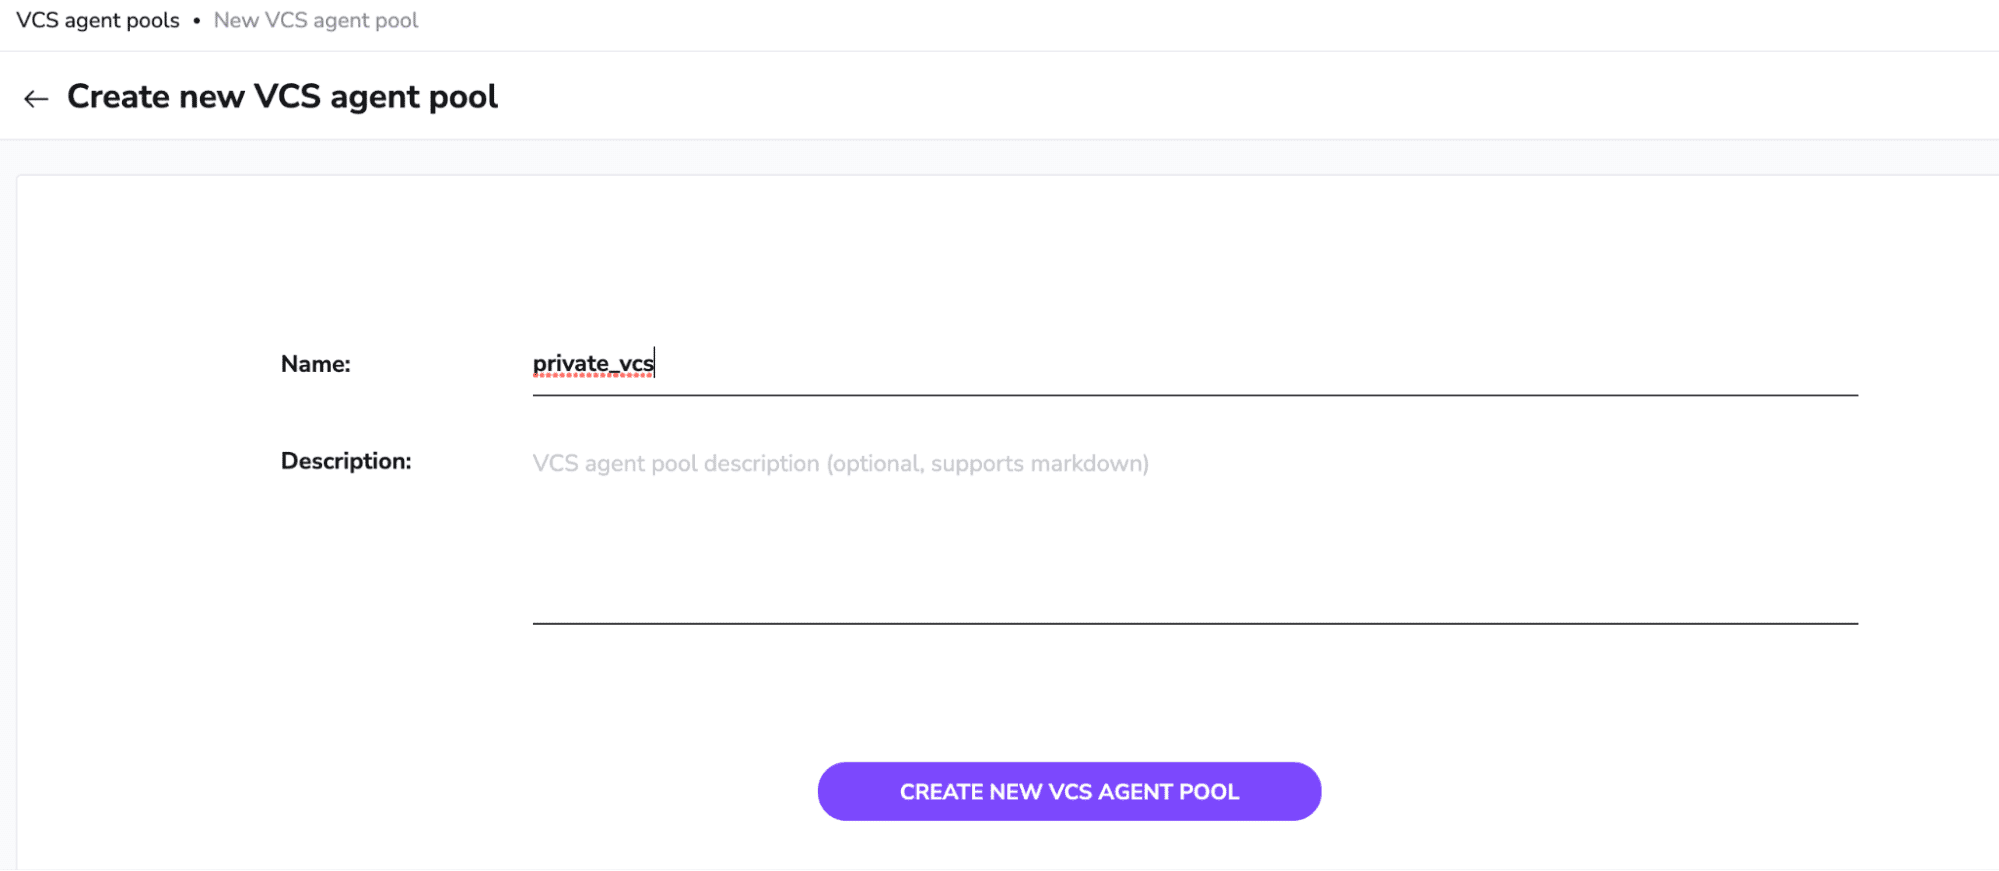
Task: Focus the Name input field
Action: coord(1195,364)
